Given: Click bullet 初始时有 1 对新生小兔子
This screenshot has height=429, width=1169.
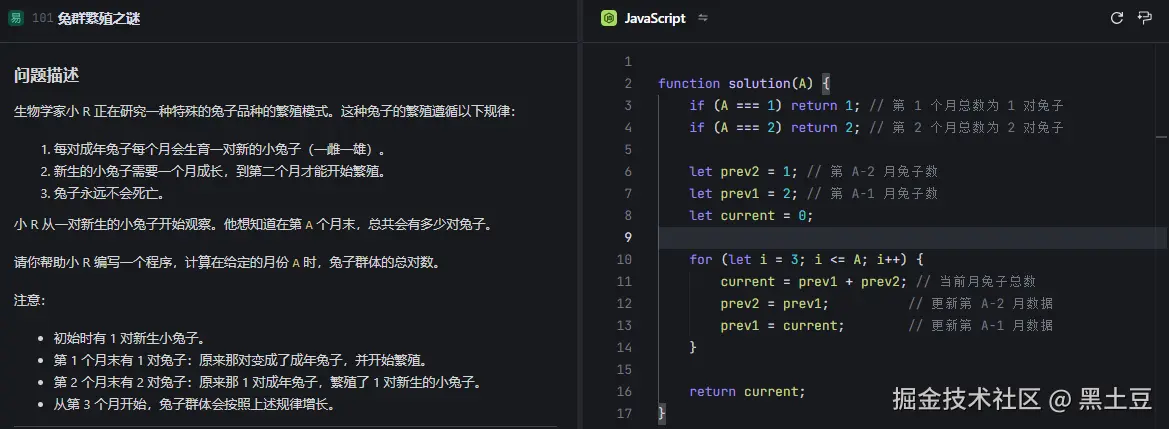Looking at the screenshot, I should (129, 338).
